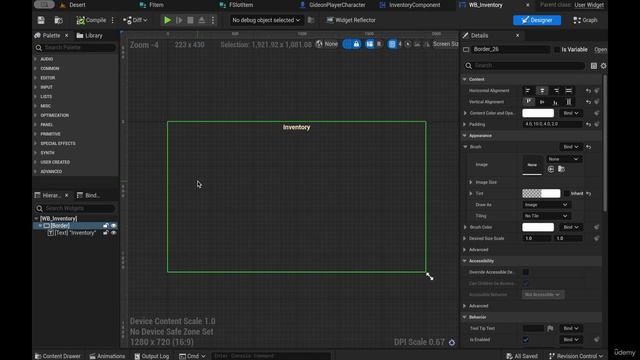Set Horizontal Alignment to left
This screenshot has height=360, width=640.
(x=528, y=91)
